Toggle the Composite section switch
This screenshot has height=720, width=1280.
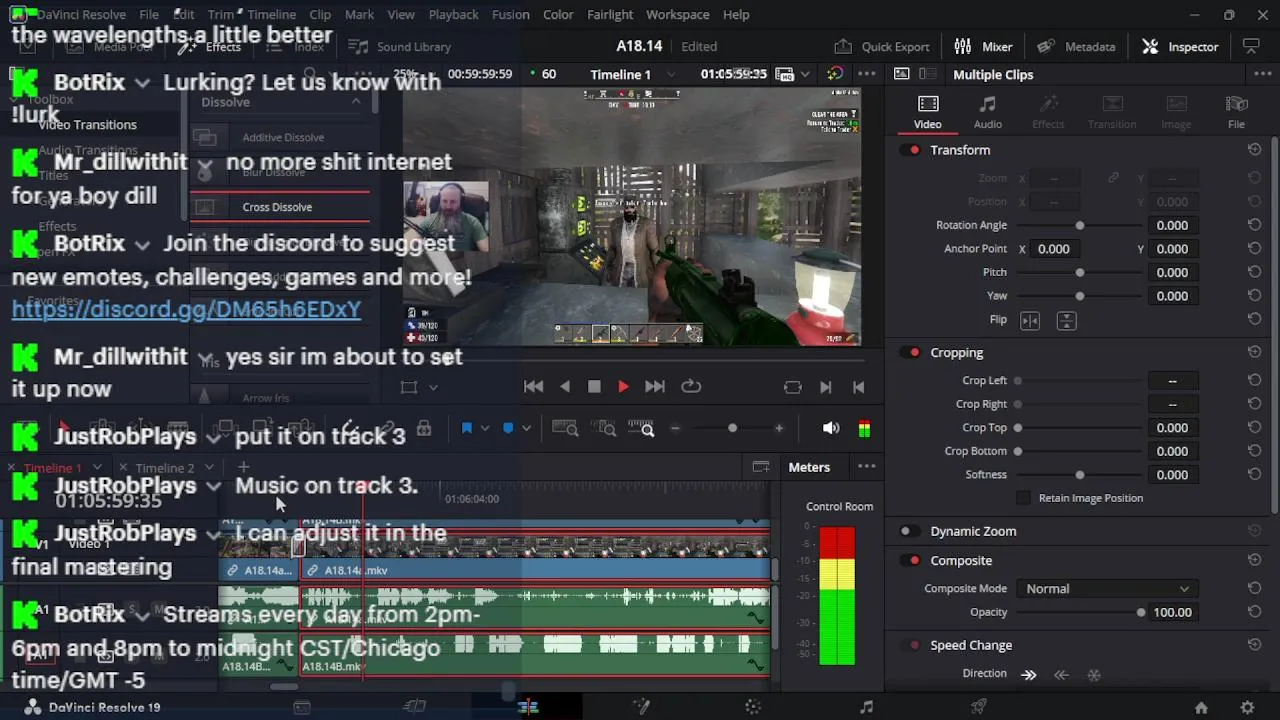click(x=910, y=560)
